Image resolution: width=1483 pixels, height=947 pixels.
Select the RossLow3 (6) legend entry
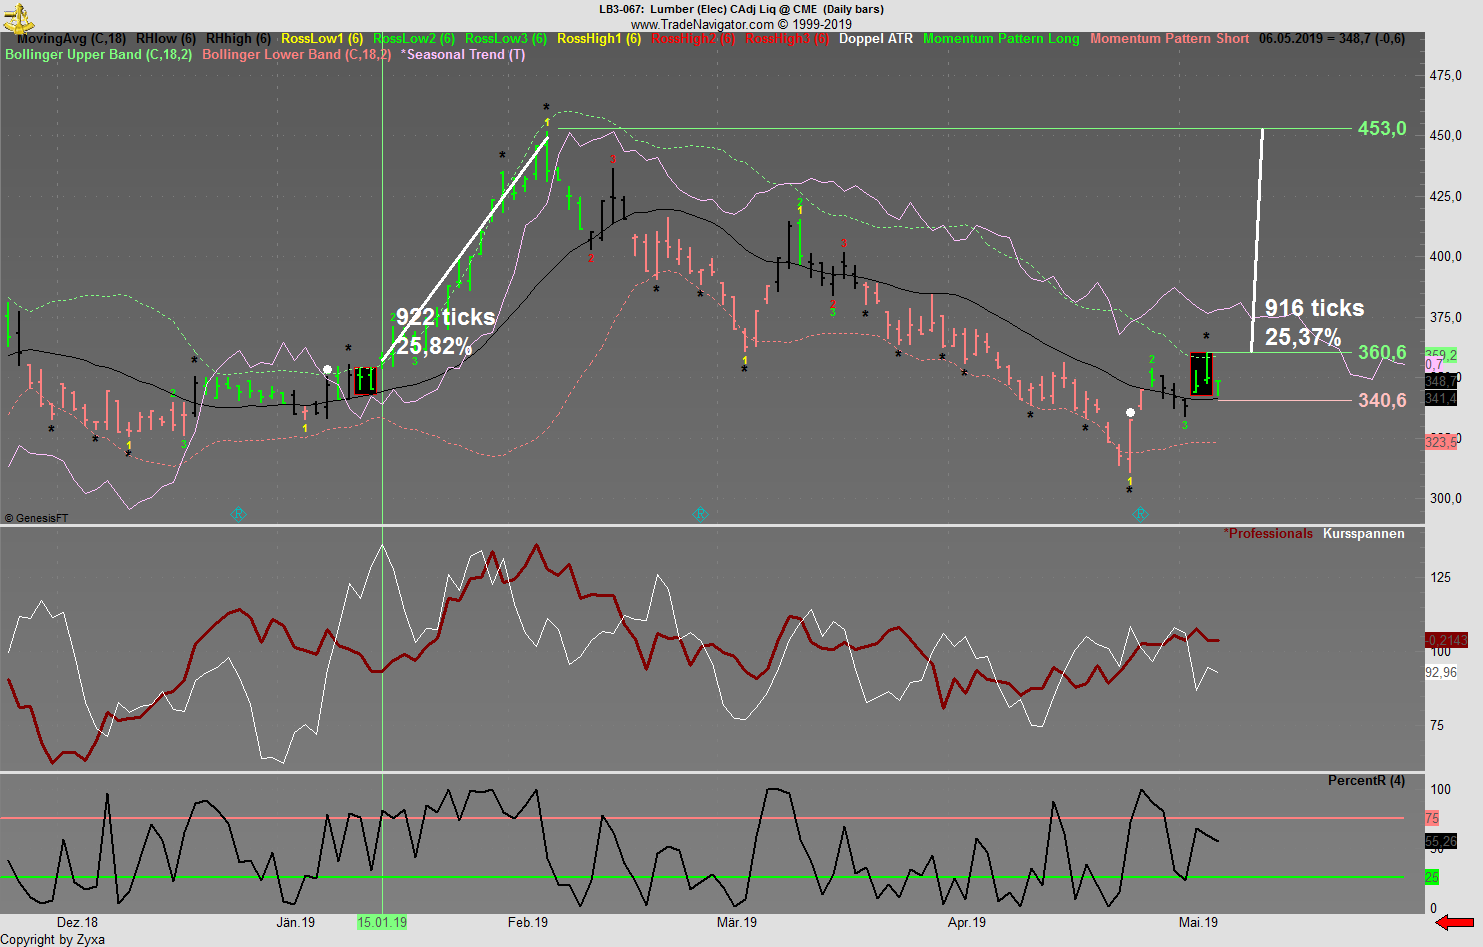pyautogui.click(x=506, y=39)
